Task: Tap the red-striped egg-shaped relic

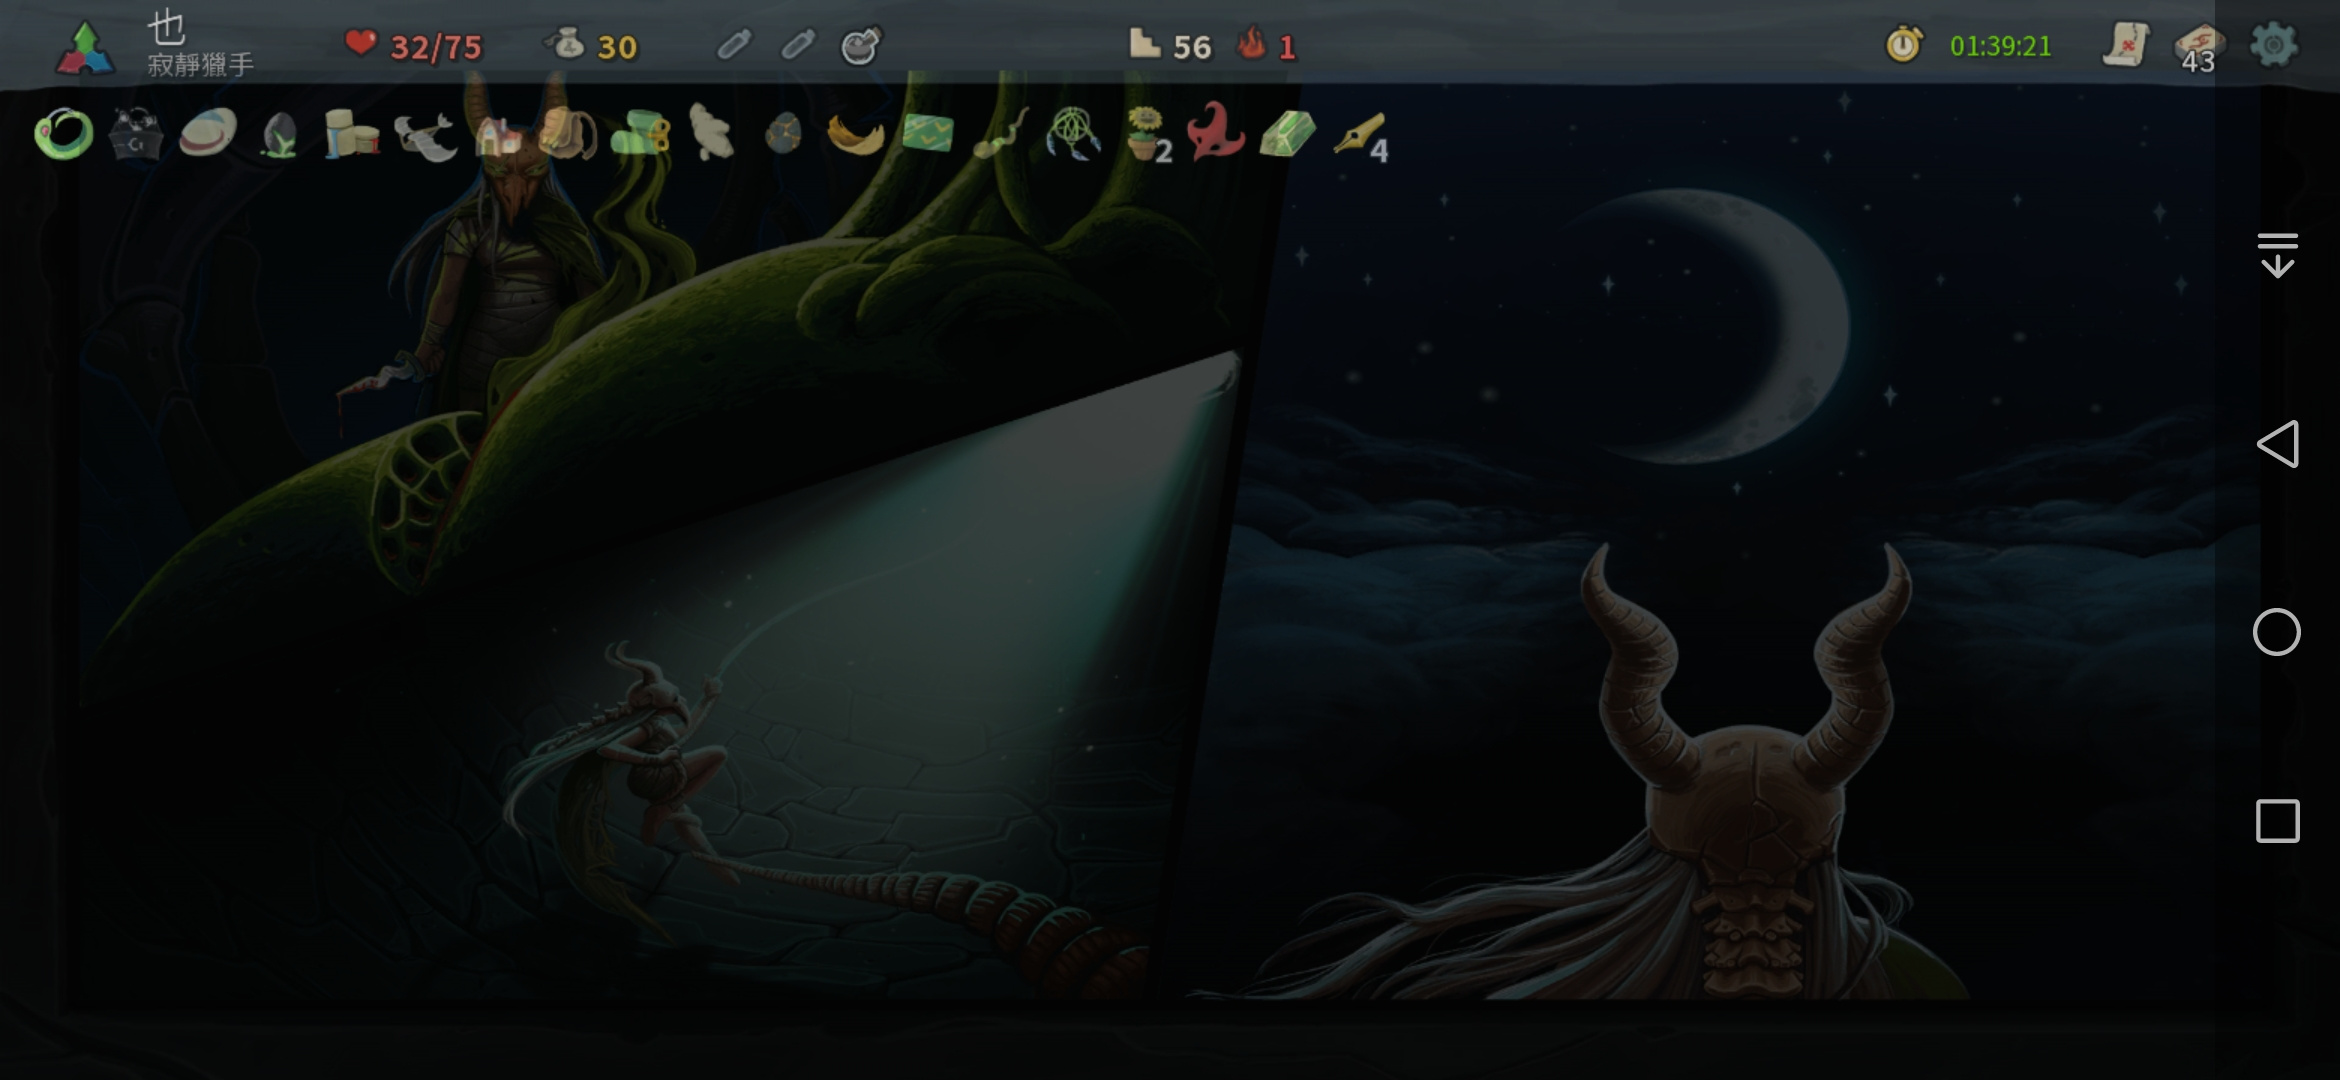Action: click(208, 134)
